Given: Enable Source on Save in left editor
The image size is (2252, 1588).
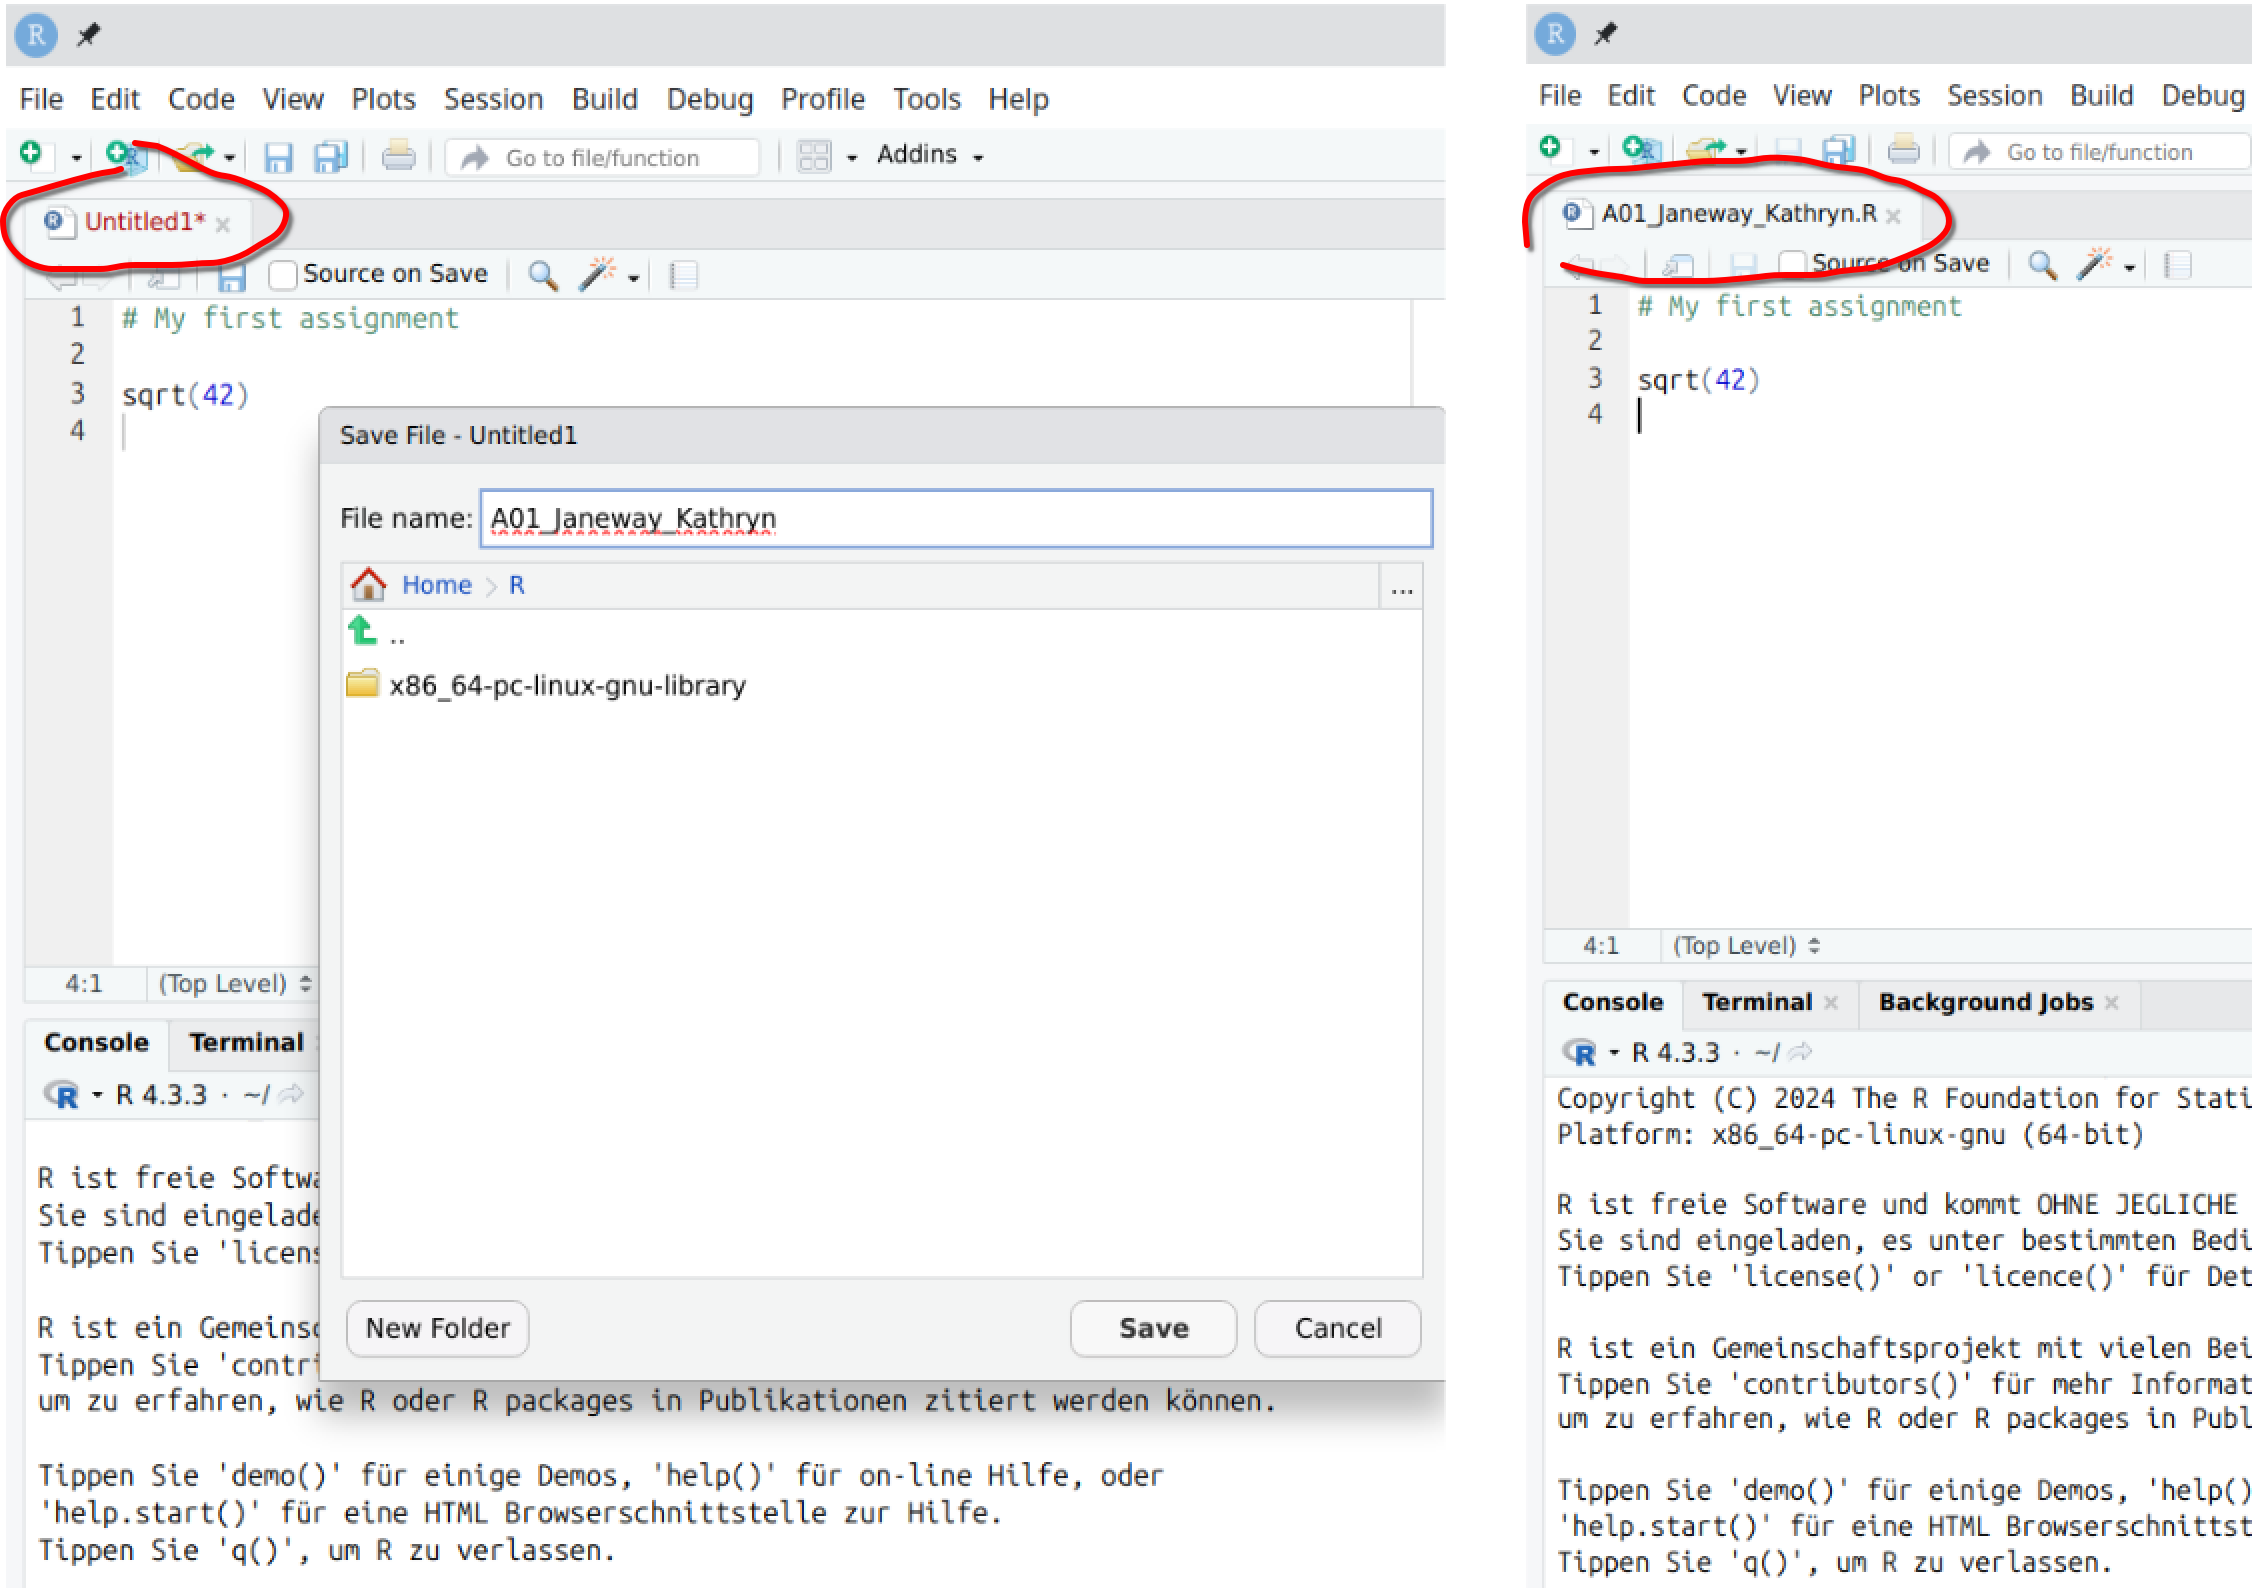Looking at the screenshot, I should [x=283, y=274].
